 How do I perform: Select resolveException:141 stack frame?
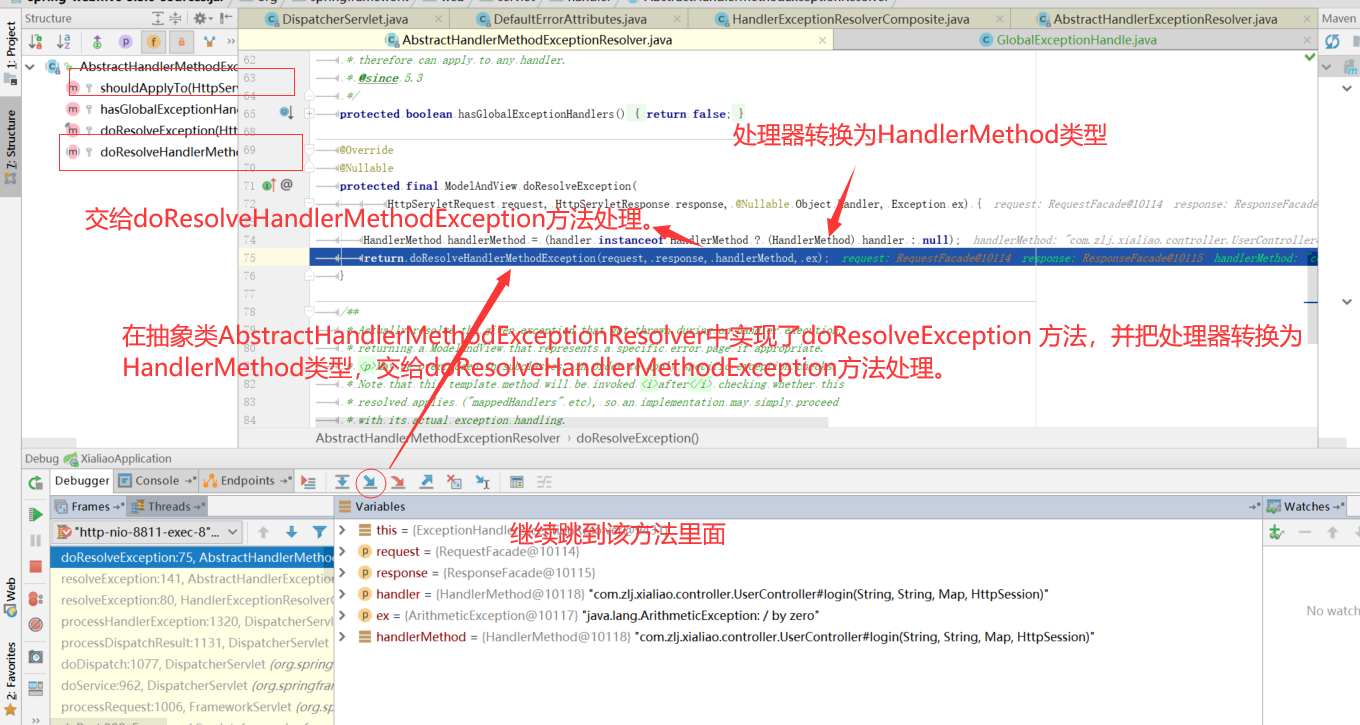coord(192,579)
